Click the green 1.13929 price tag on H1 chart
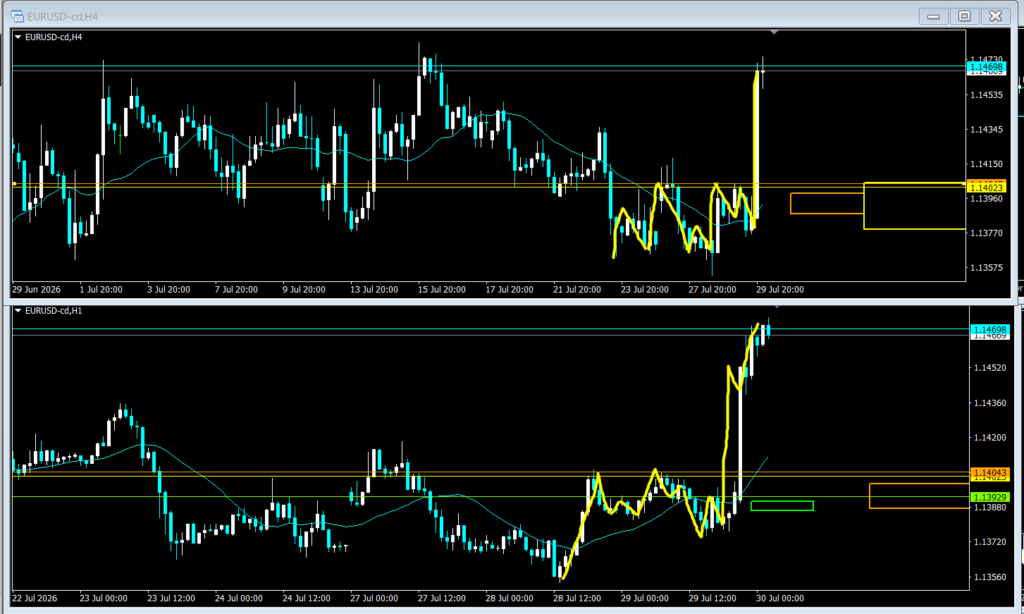1024x614 pixels. point(990,497)
